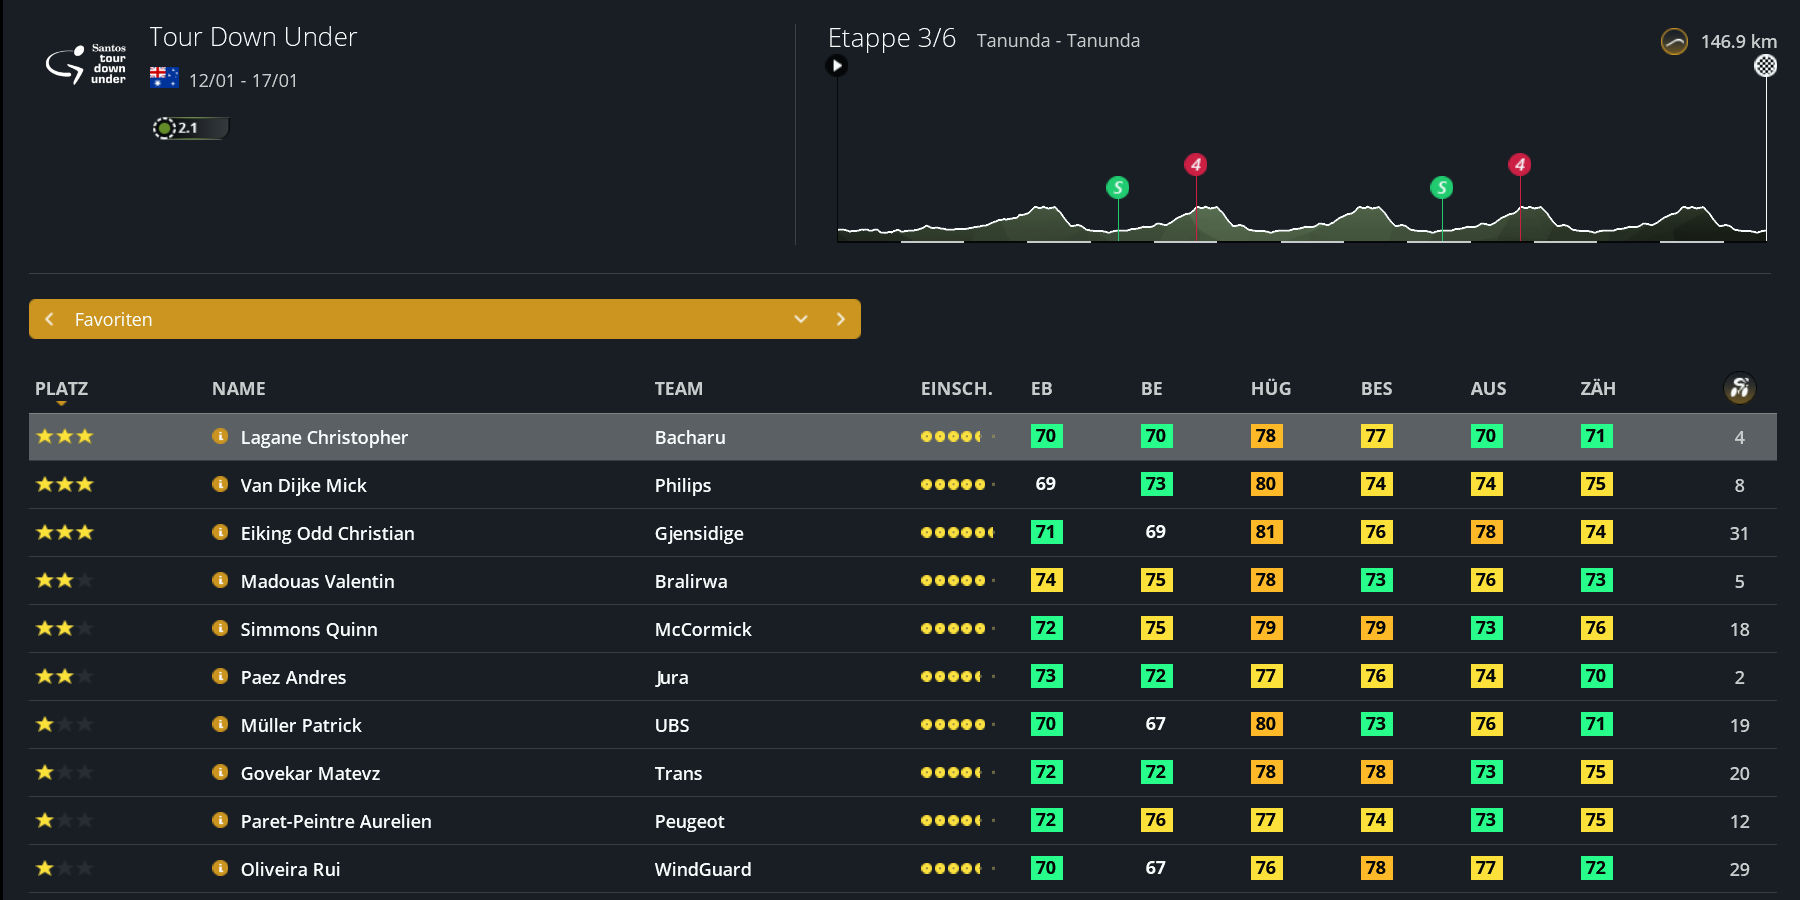Select rider name Van Dijke Mick

click(304, 485)
